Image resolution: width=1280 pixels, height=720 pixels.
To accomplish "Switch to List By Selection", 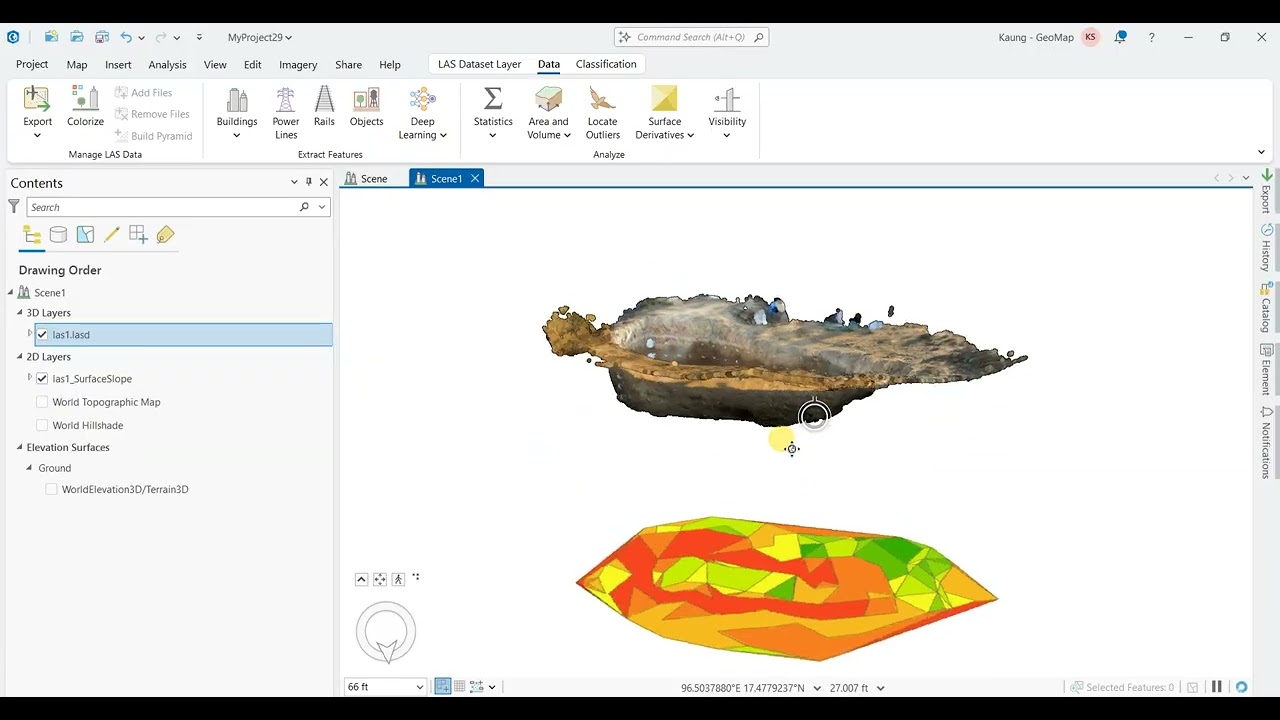I will (x=85, y=235).
